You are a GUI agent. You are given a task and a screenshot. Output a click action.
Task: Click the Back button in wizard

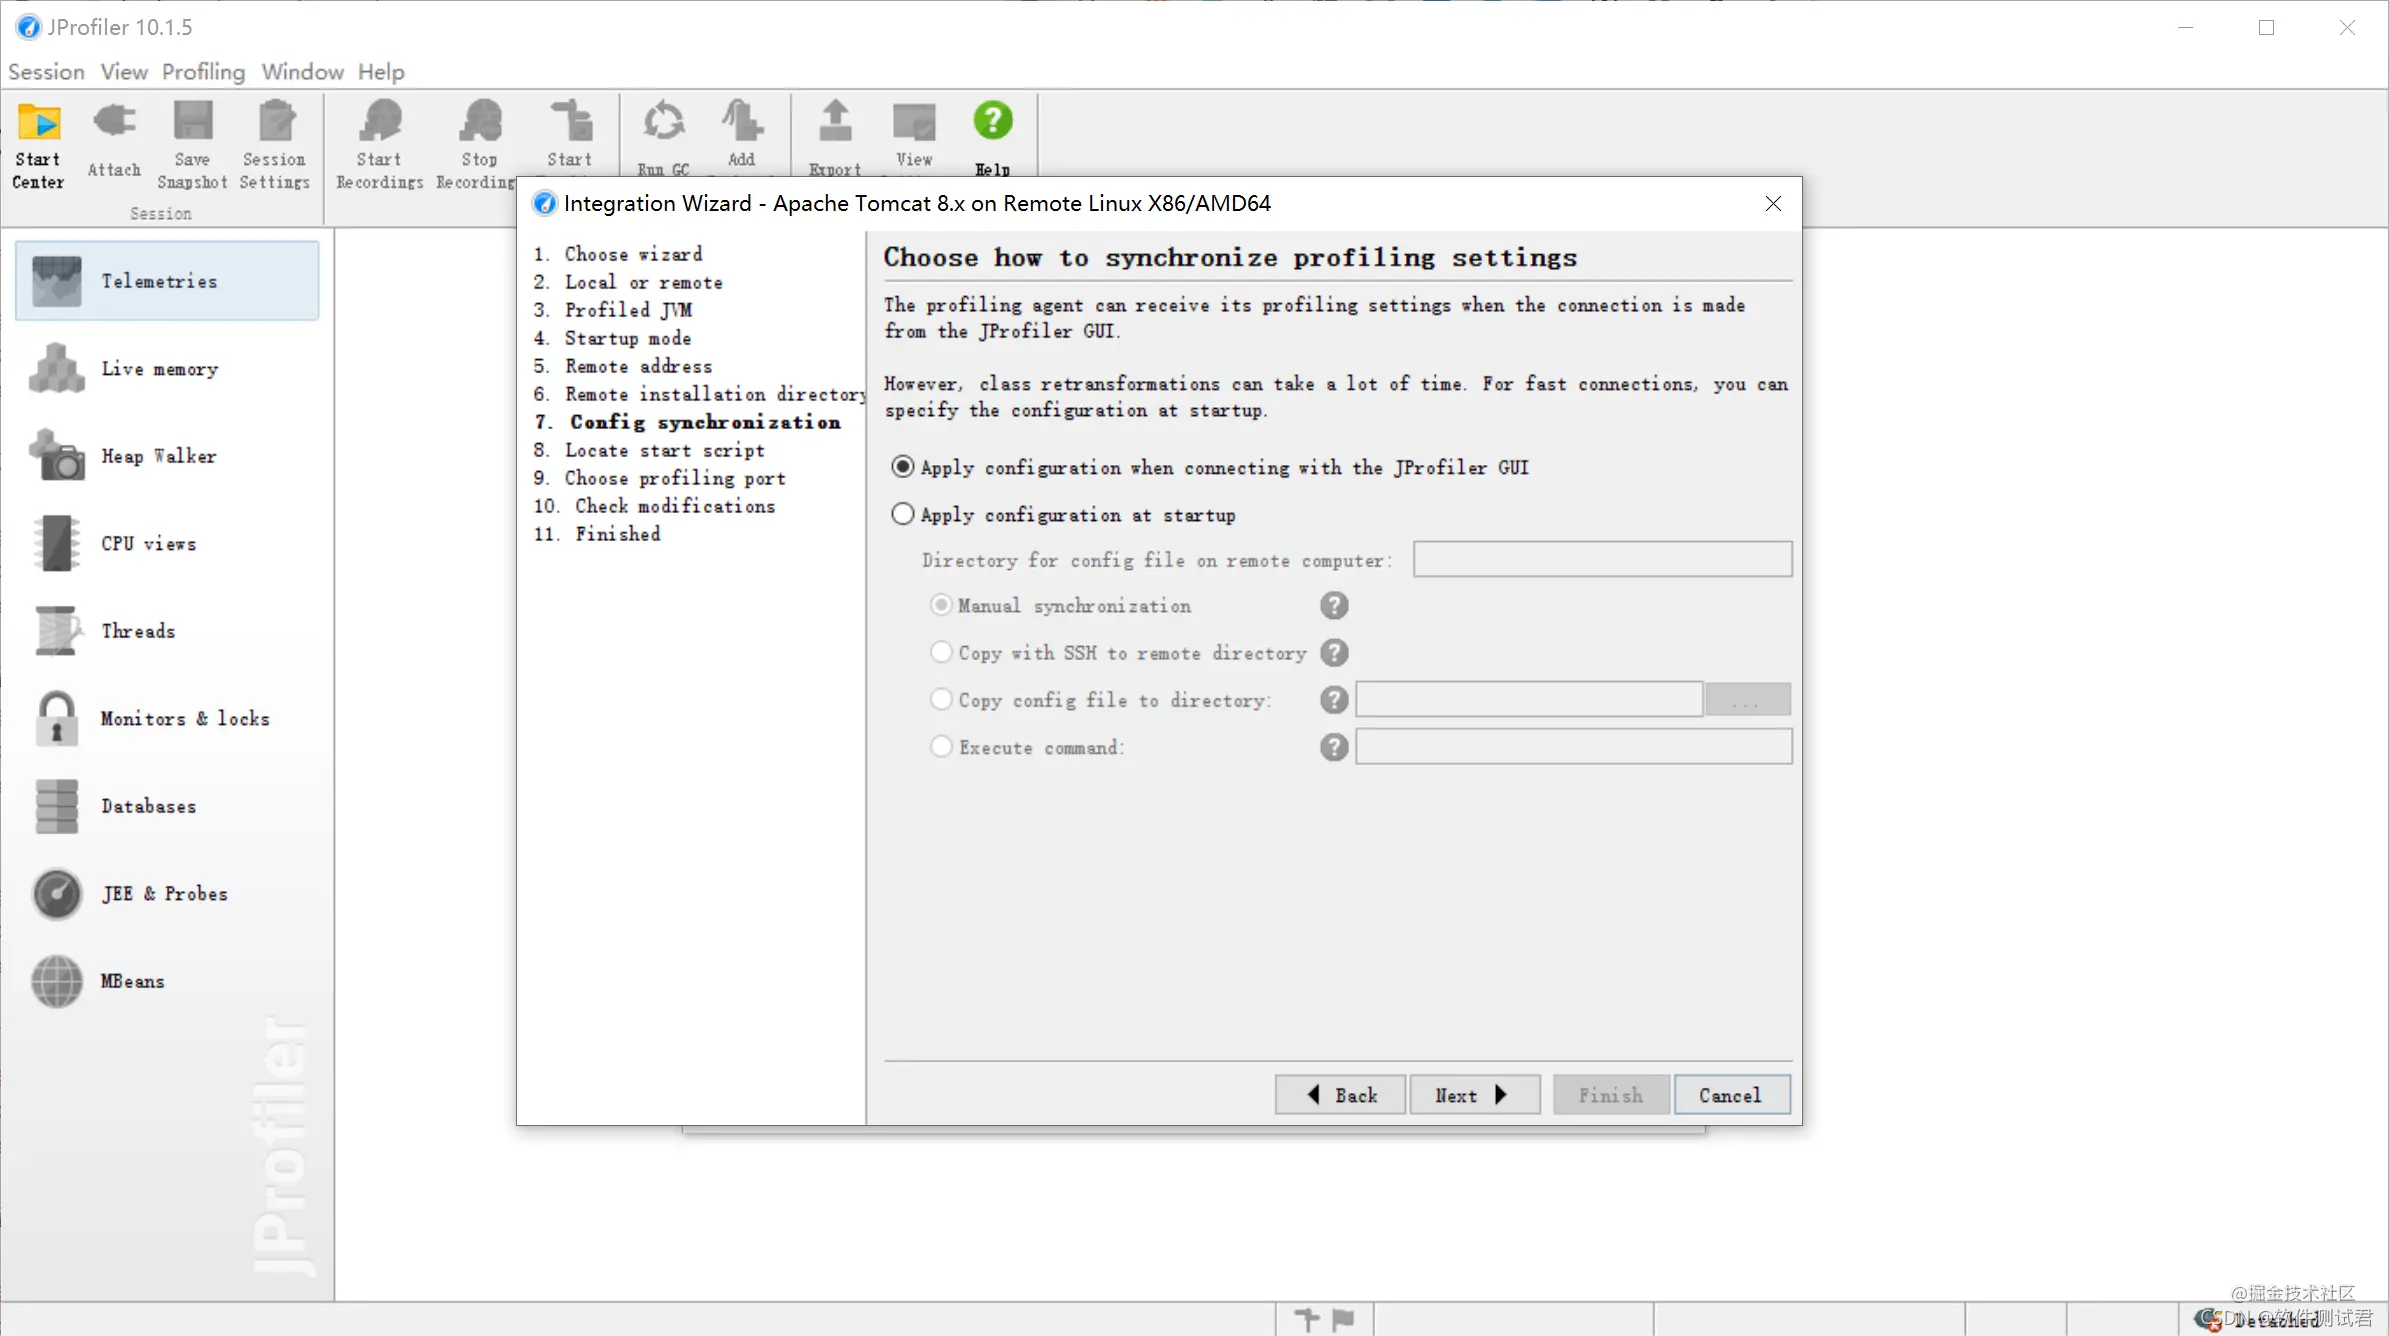[x=1340, y=1095]
